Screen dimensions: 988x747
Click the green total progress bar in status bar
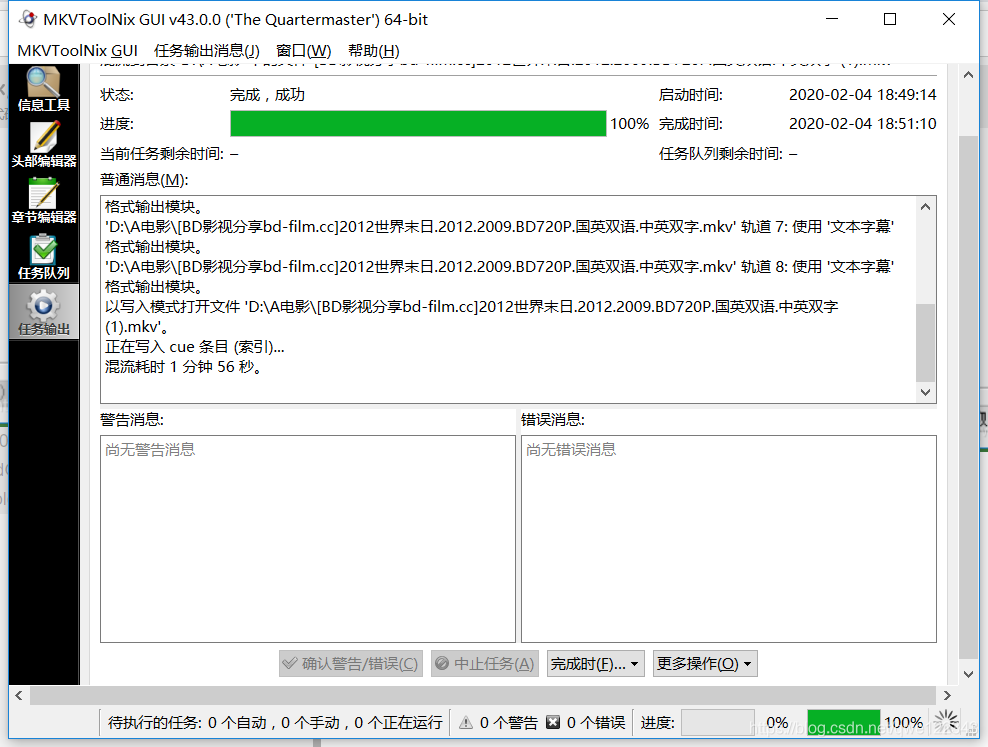[x=843, y=722]
